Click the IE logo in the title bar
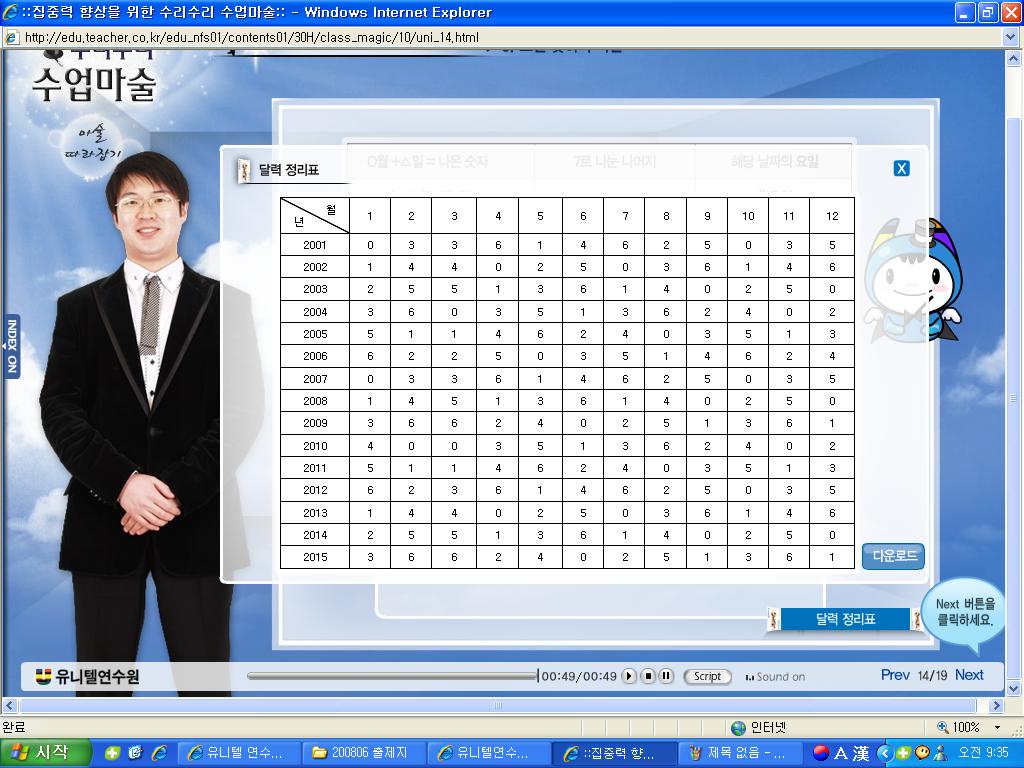 [10, 12]
